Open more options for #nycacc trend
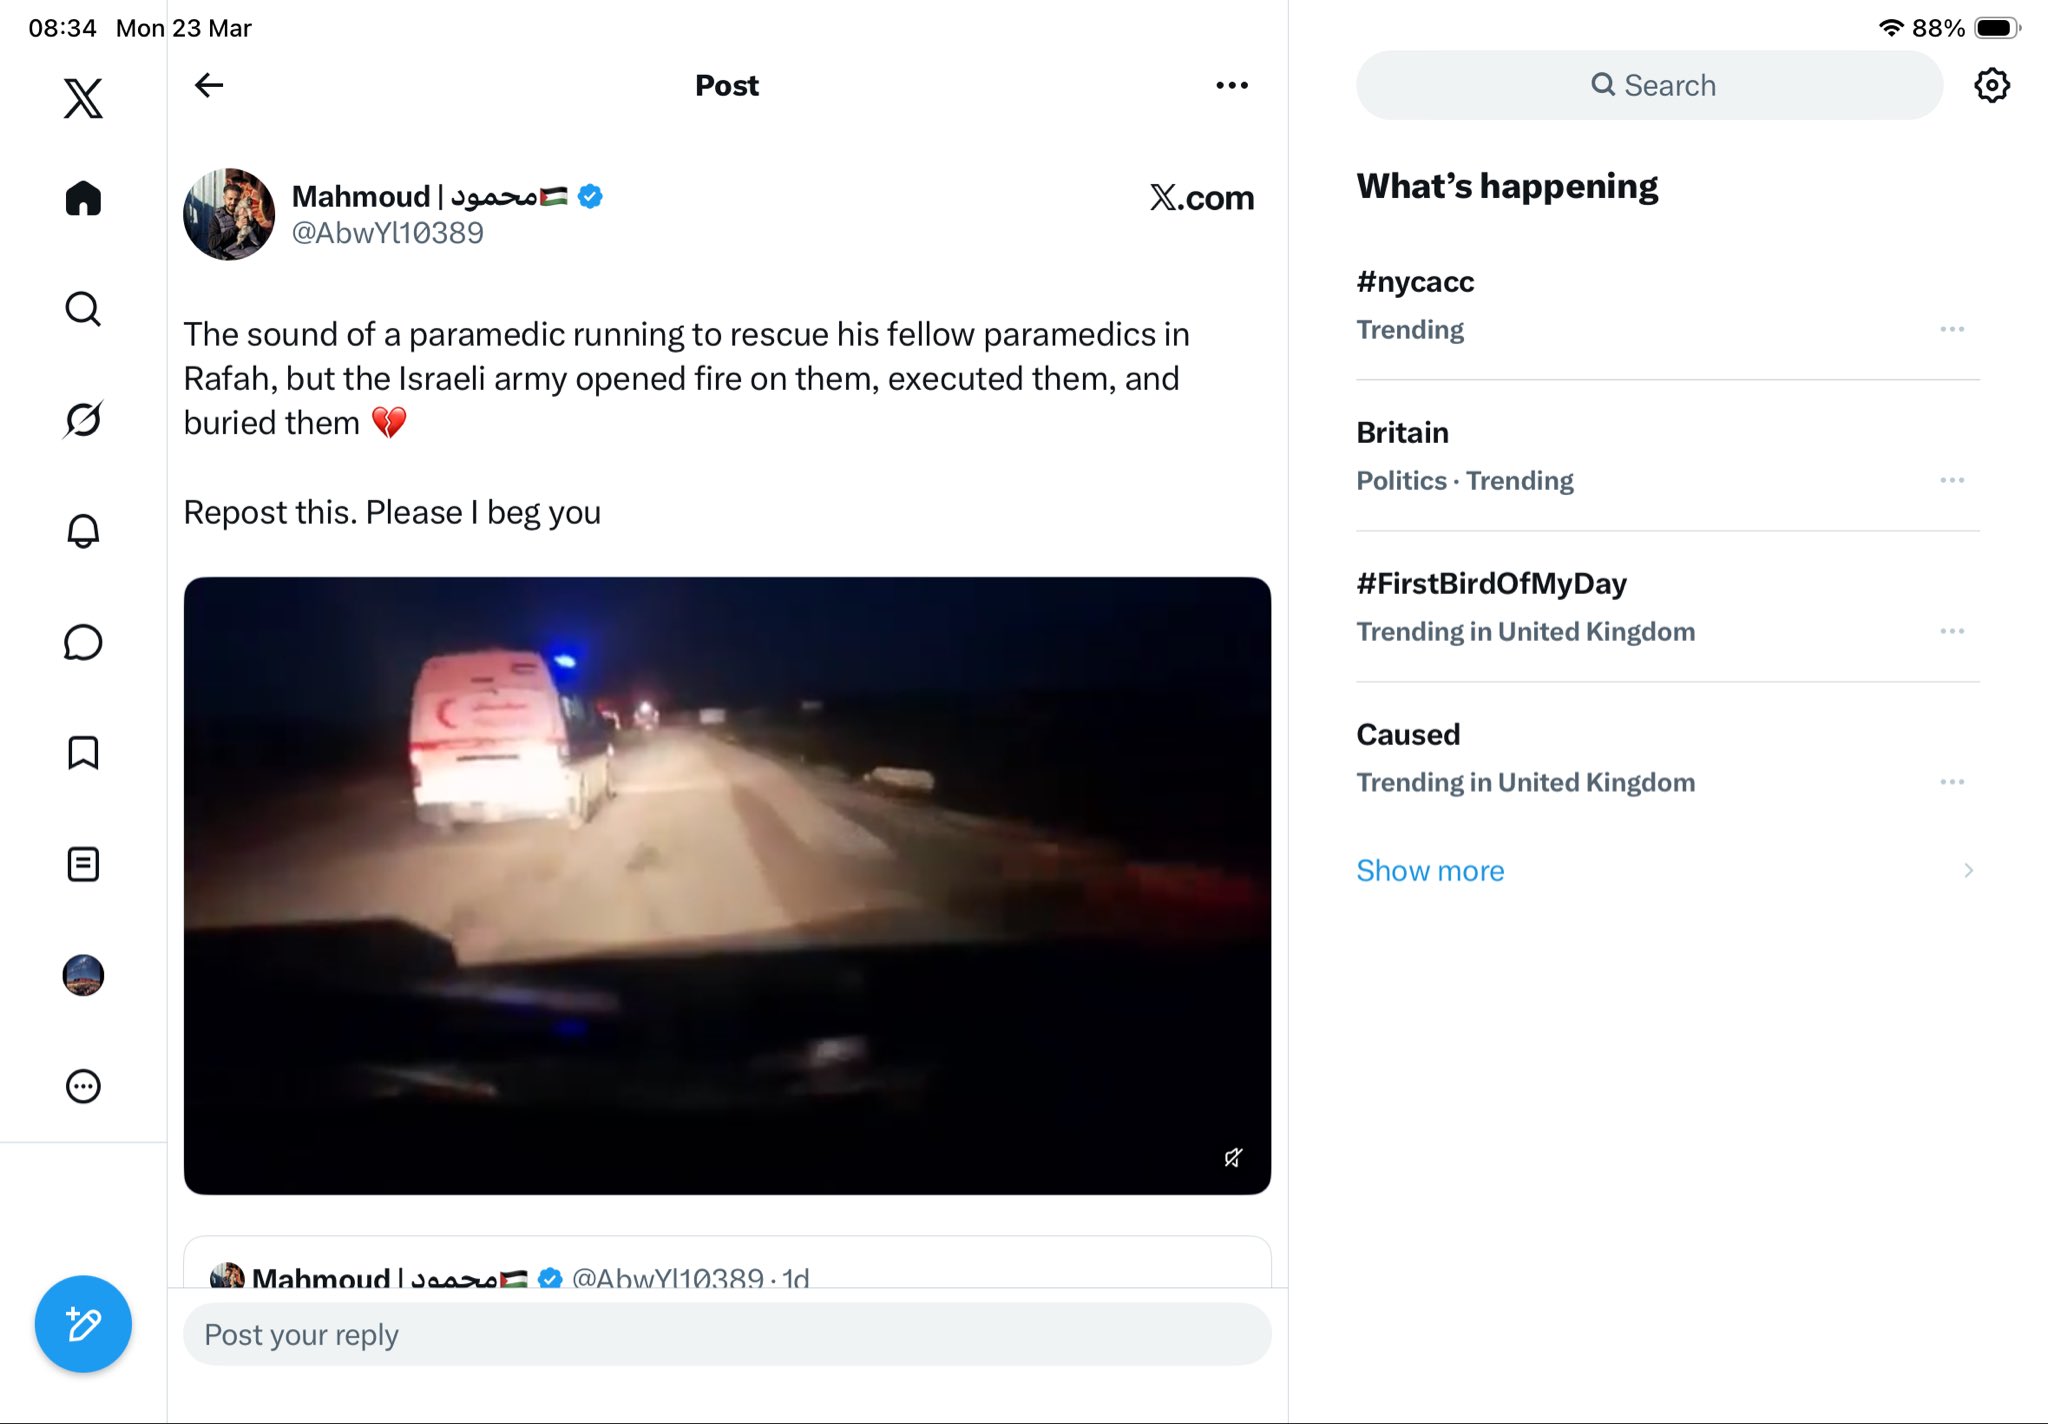Screen dimensions: 2048x1424 (1952, 329)
